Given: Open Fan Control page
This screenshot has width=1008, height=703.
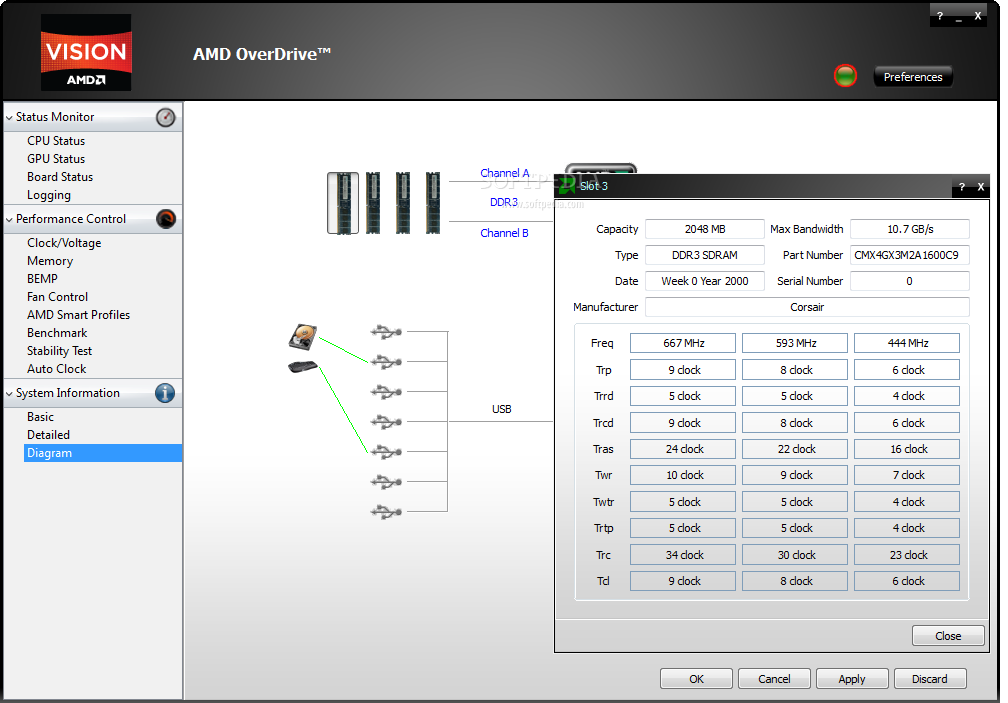Looking at the screenshot, I should click(x=57, y=297).
